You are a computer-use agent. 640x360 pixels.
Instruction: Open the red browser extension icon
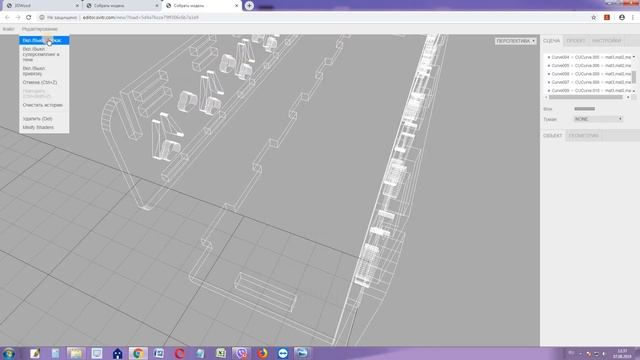(607, 18)
